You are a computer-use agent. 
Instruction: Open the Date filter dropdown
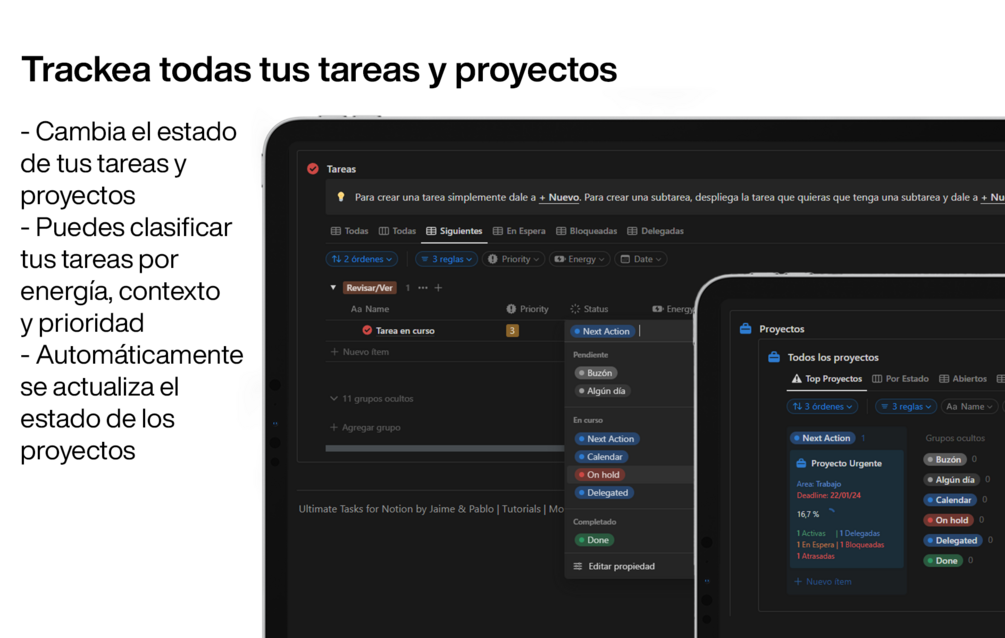641,259
